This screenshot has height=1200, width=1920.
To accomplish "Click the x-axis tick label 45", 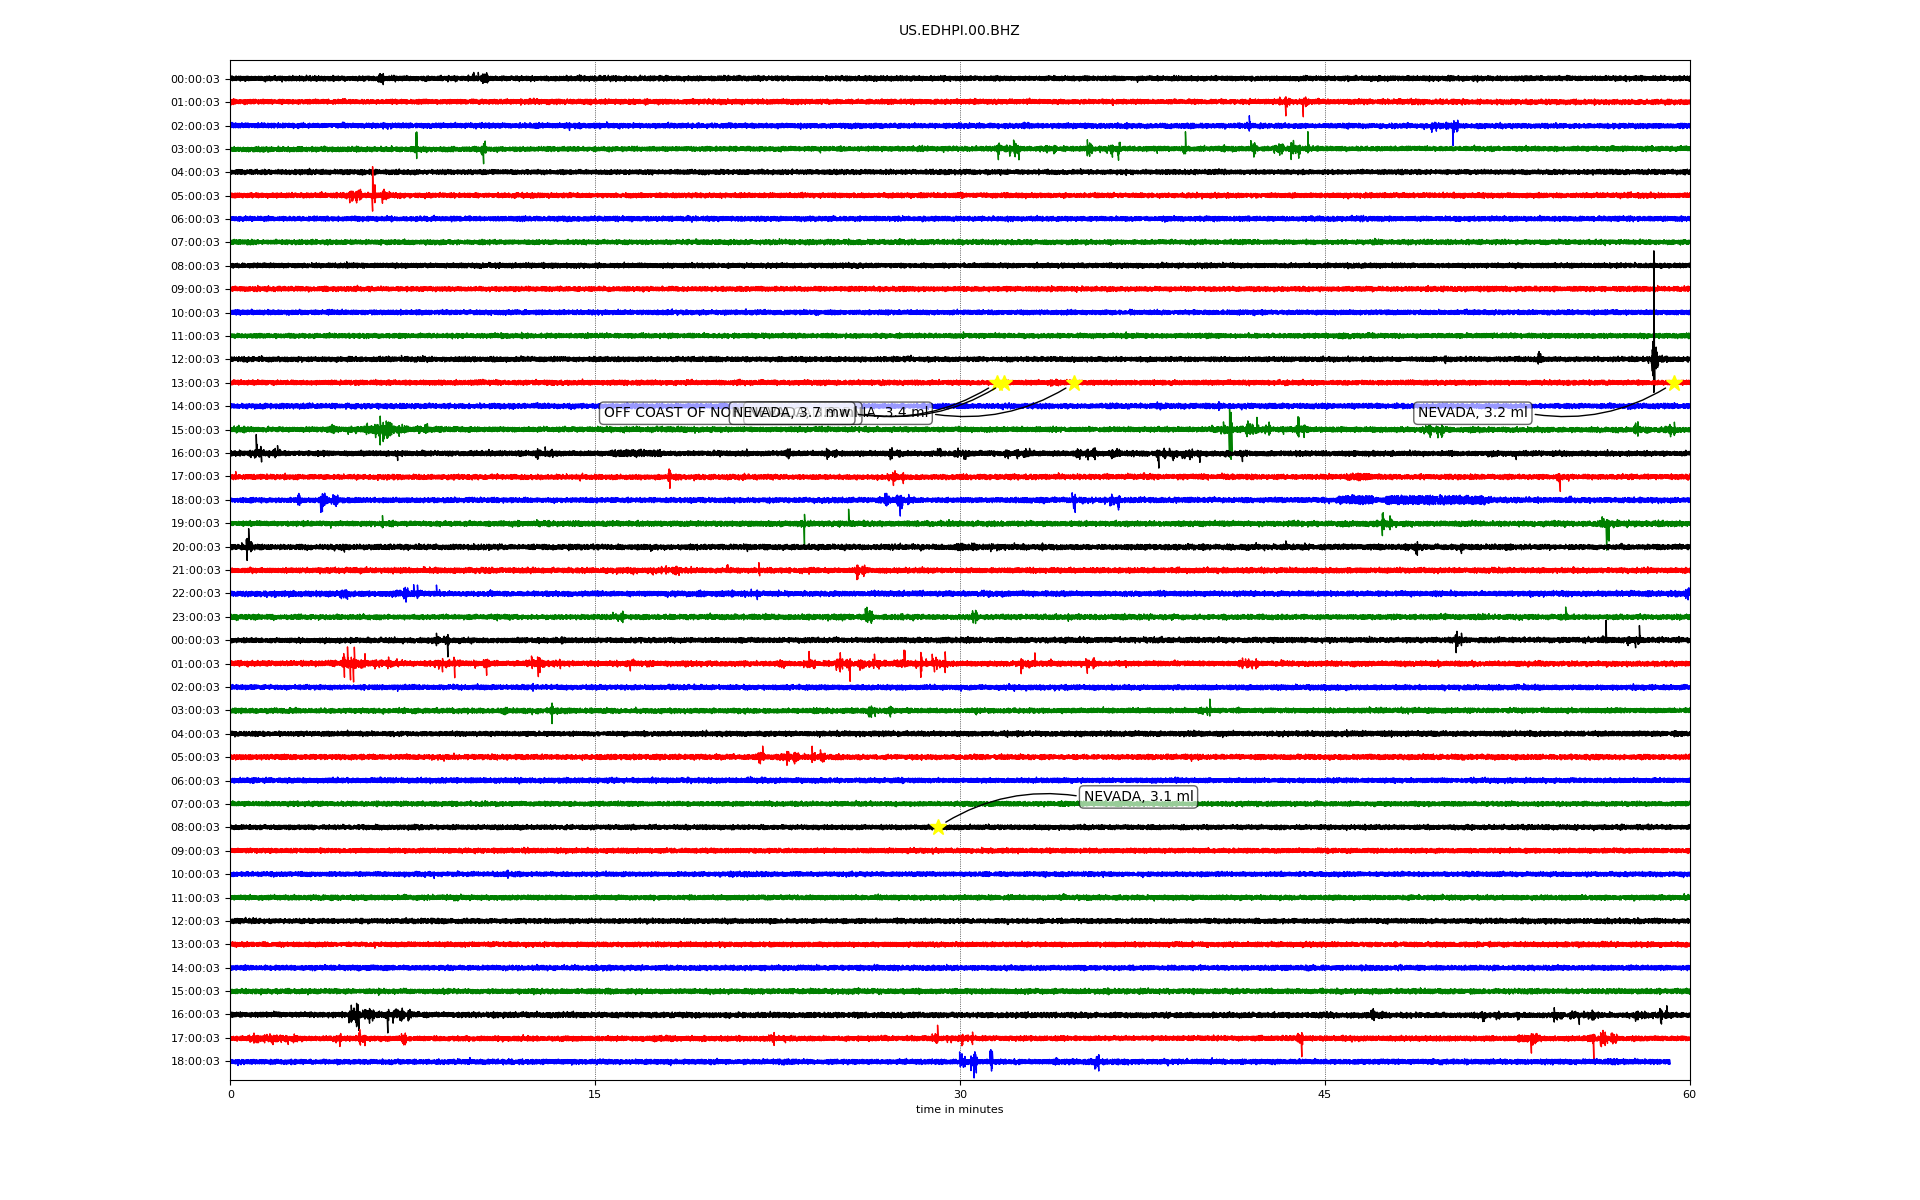I will 1325,1094.
